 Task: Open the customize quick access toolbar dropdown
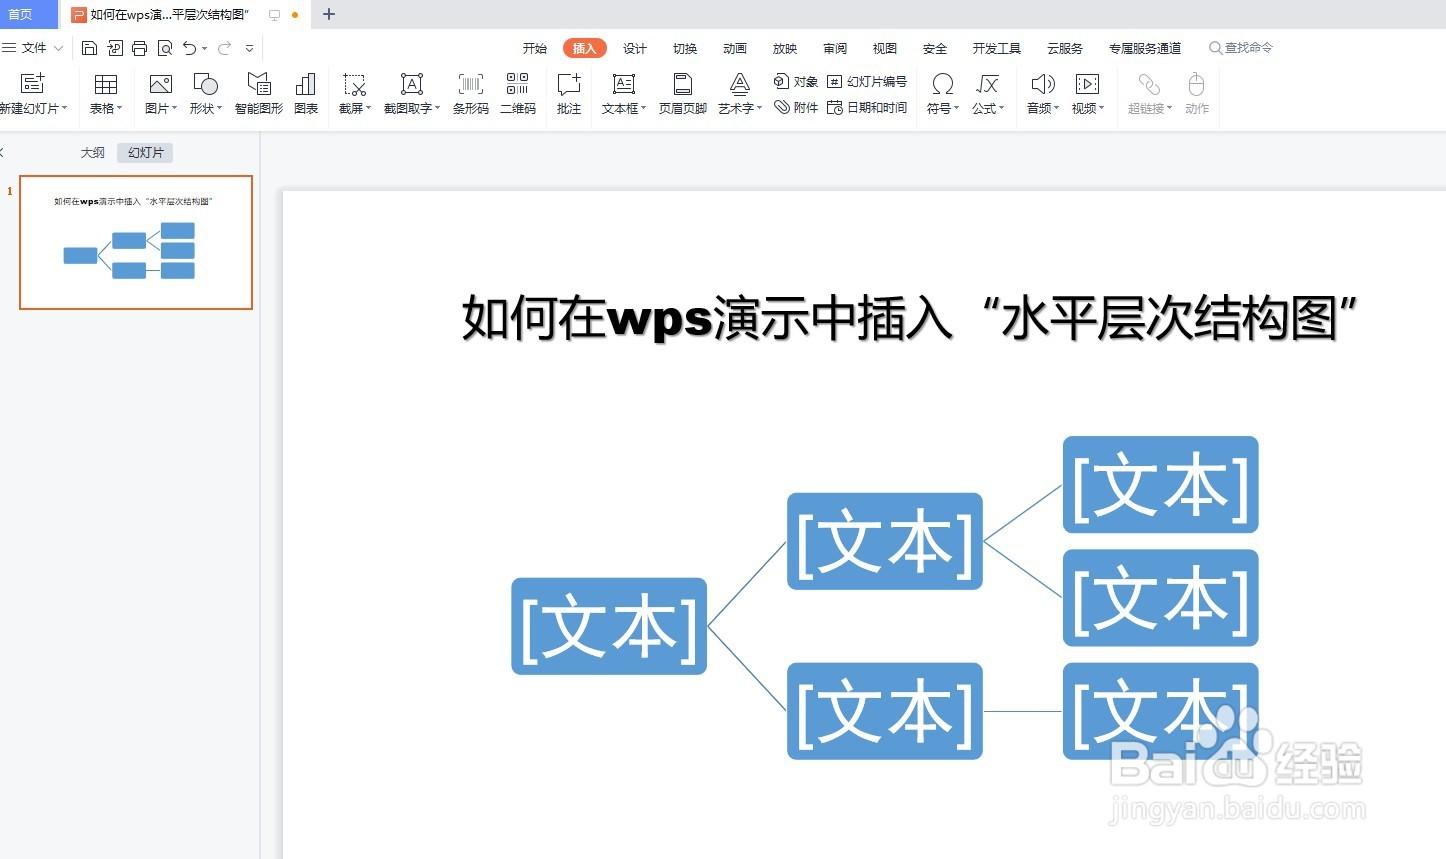249,48
